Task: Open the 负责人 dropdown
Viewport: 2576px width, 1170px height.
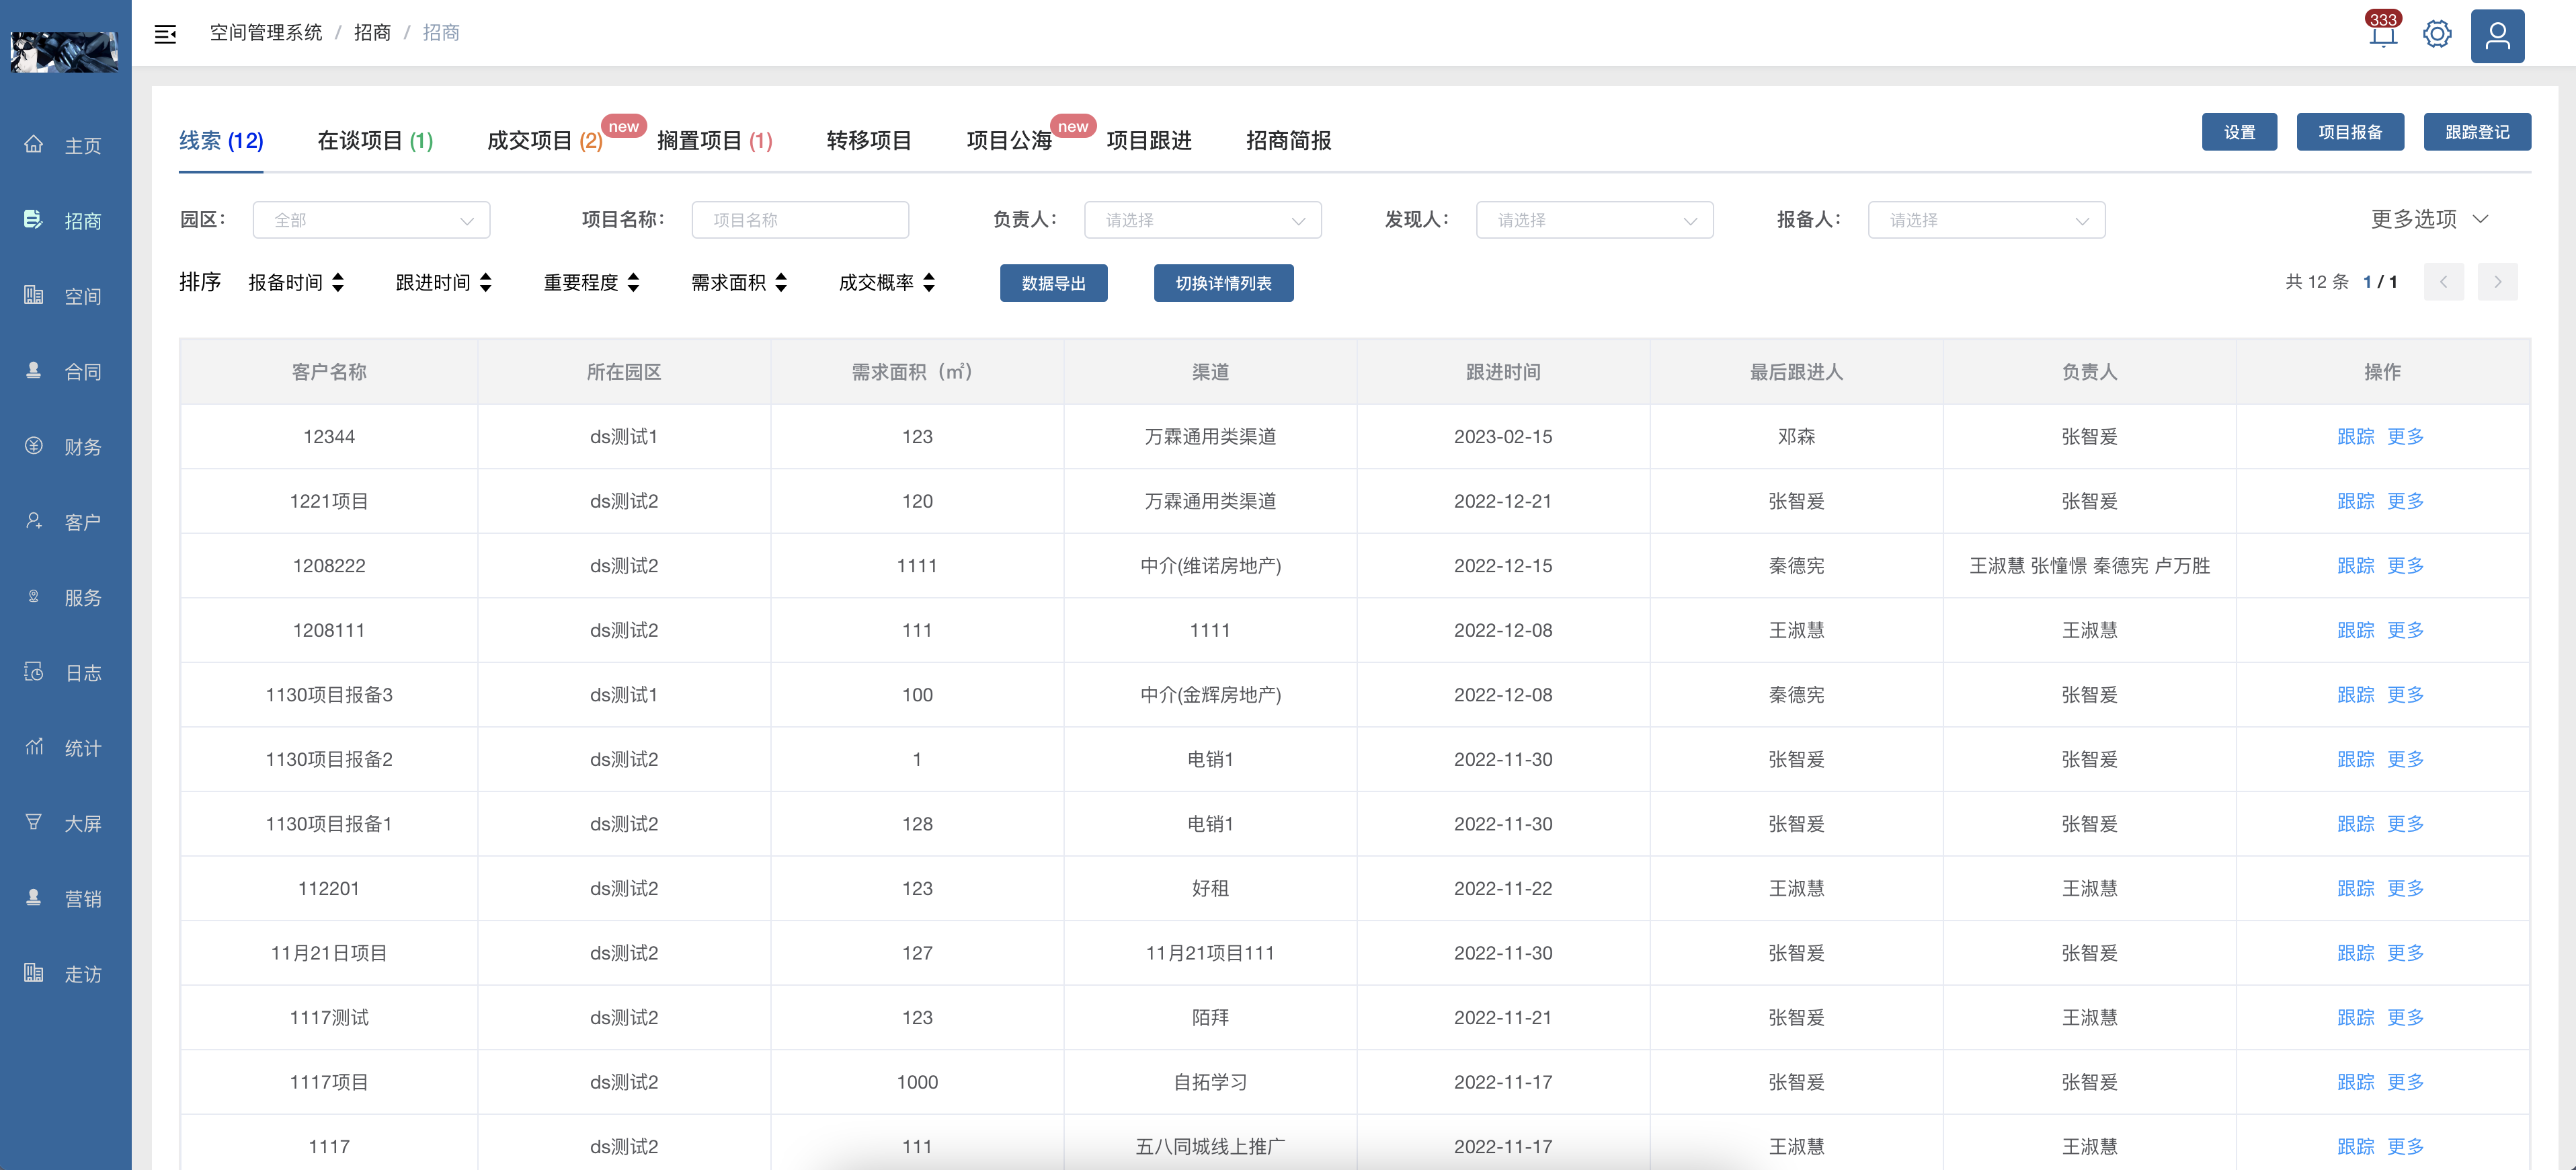Action: 1202,220
